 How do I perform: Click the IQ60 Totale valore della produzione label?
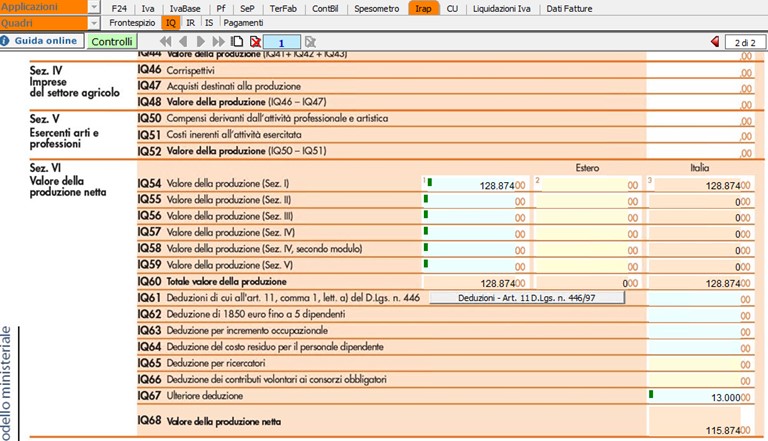coord(226,282)
